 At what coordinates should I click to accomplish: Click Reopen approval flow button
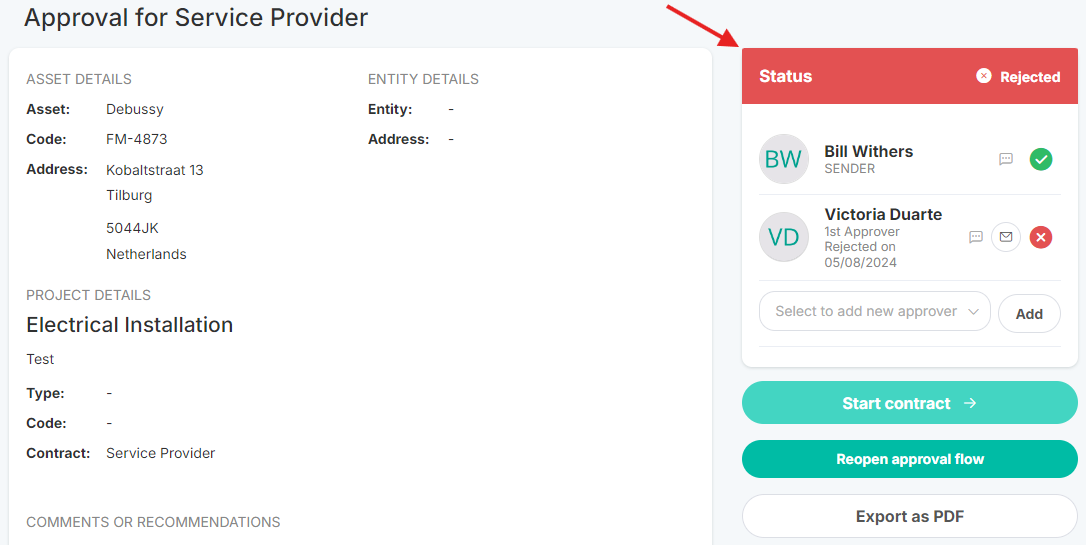pos(909,459)
